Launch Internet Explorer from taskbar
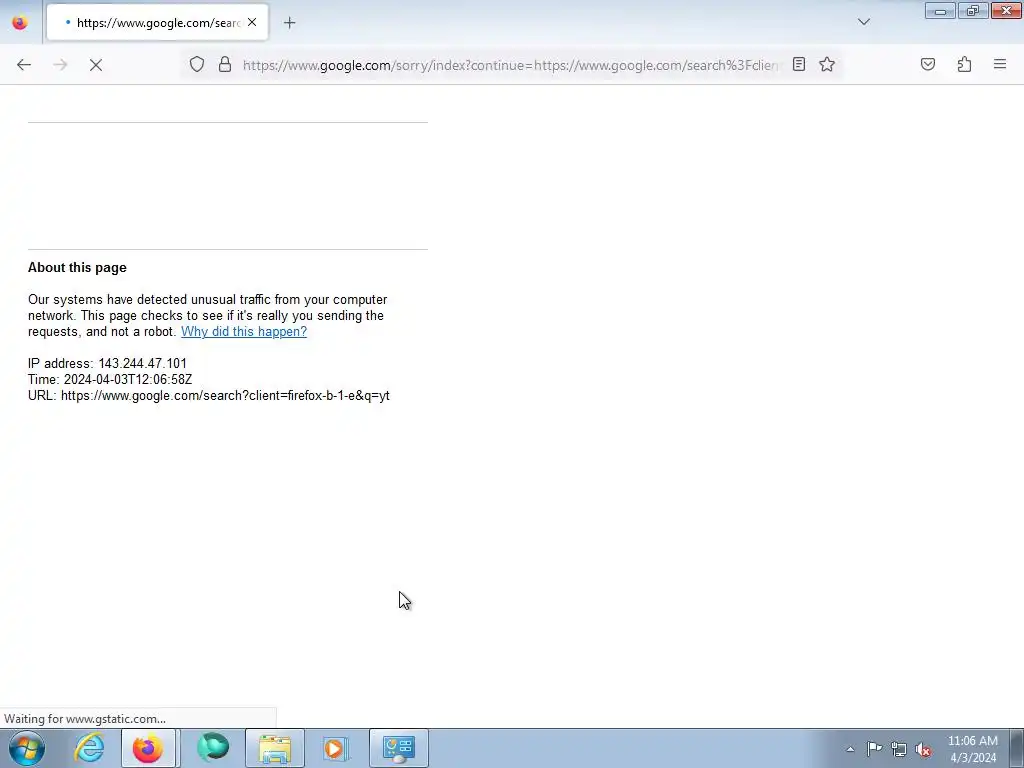 coord(89,748)
